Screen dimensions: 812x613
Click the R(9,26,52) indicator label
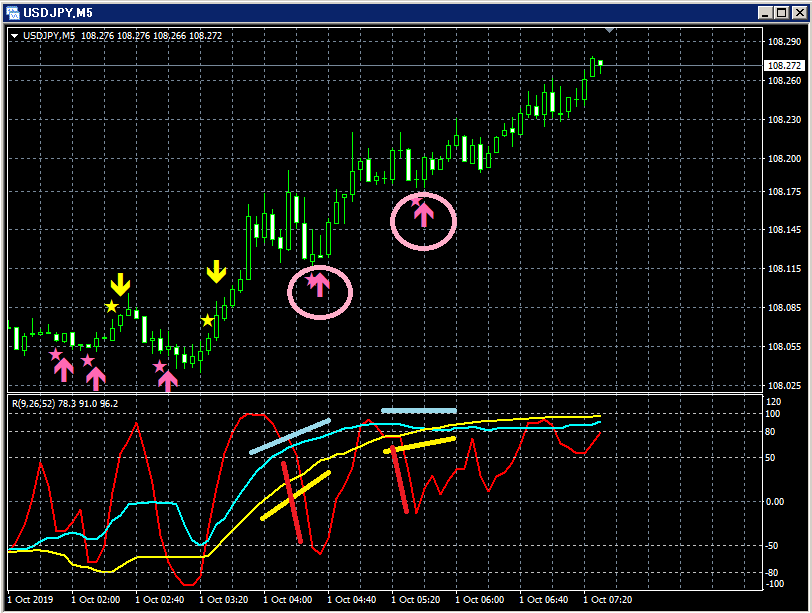[x=65, y=403]
